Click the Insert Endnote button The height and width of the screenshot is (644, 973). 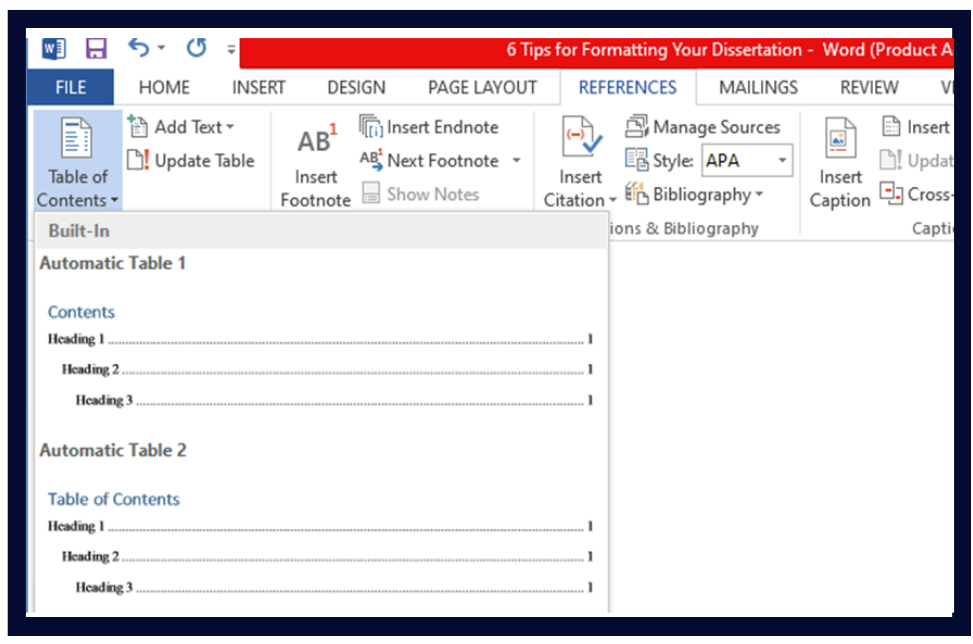pyautogui.click(x=429, y=127)
